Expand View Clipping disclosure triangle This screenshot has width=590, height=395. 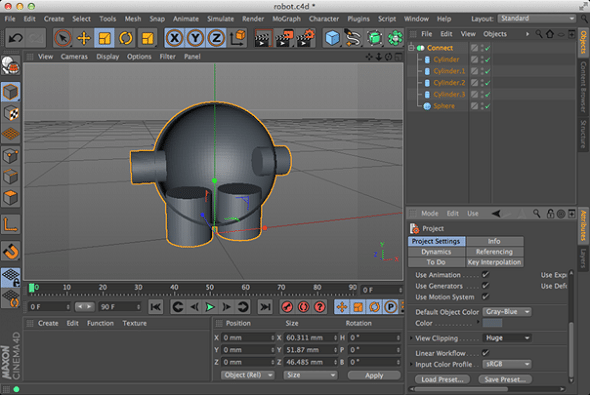(411, 338)
